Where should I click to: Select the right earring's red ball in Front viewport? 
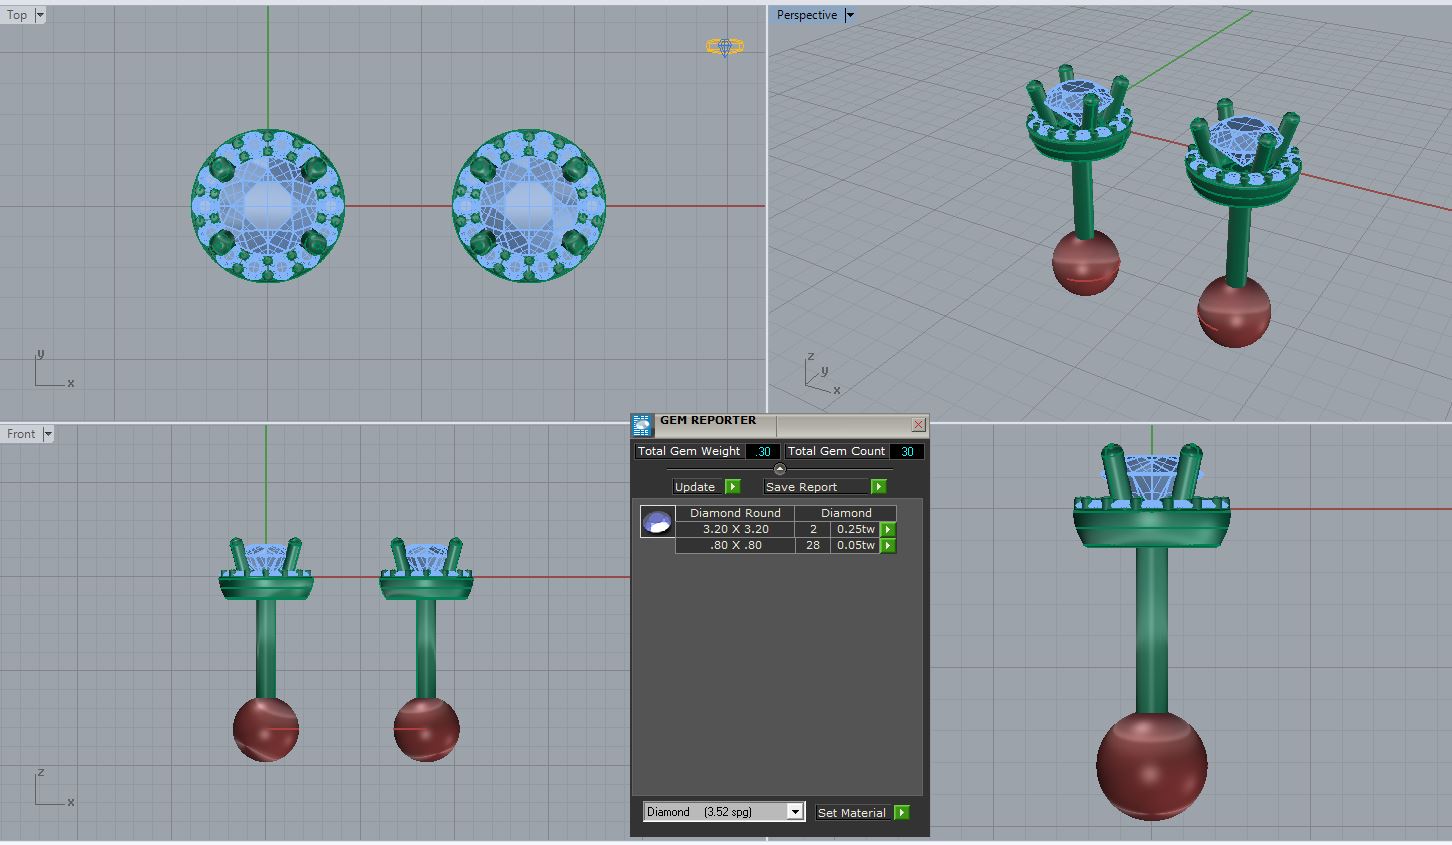click(426, 729)
